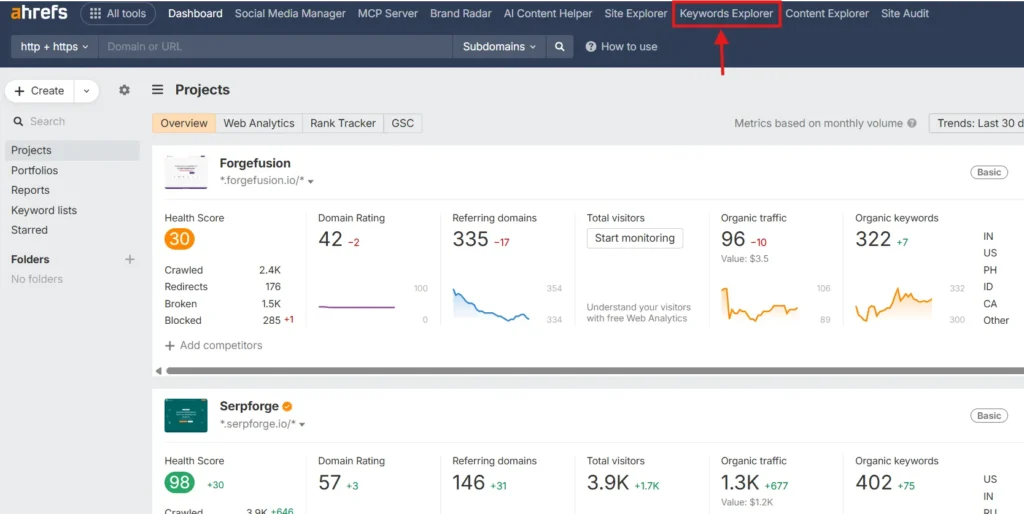The width and height of the screenshot is (1024, 514).
Task: Click the Serpforge verified badge icon
Action: point(287,406)
